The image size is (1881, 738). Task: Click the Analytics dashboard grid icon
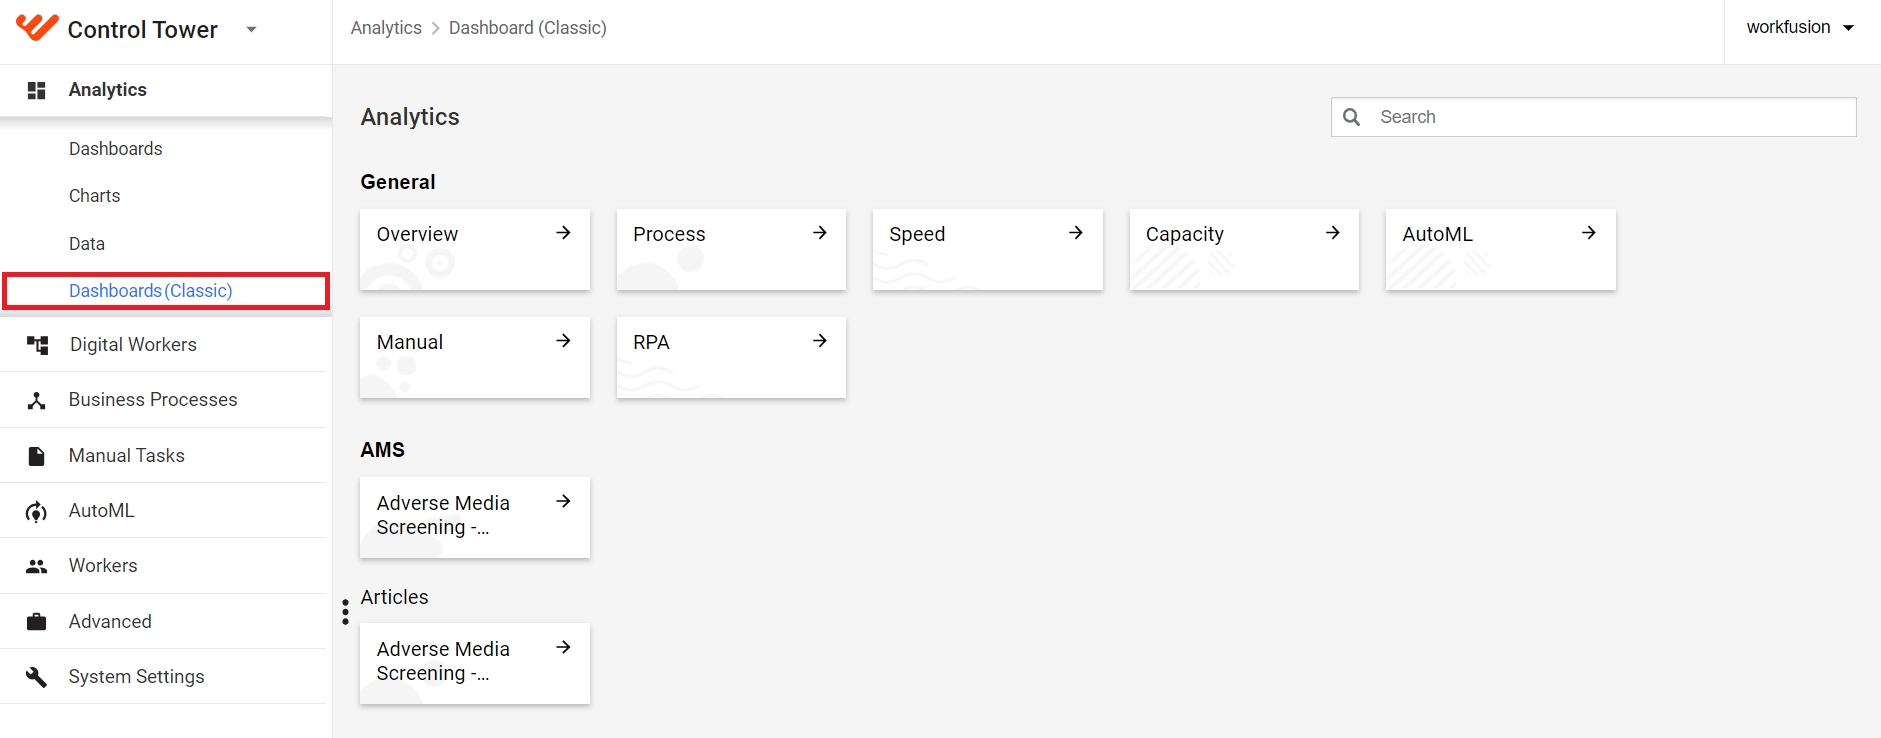(37, 90)
